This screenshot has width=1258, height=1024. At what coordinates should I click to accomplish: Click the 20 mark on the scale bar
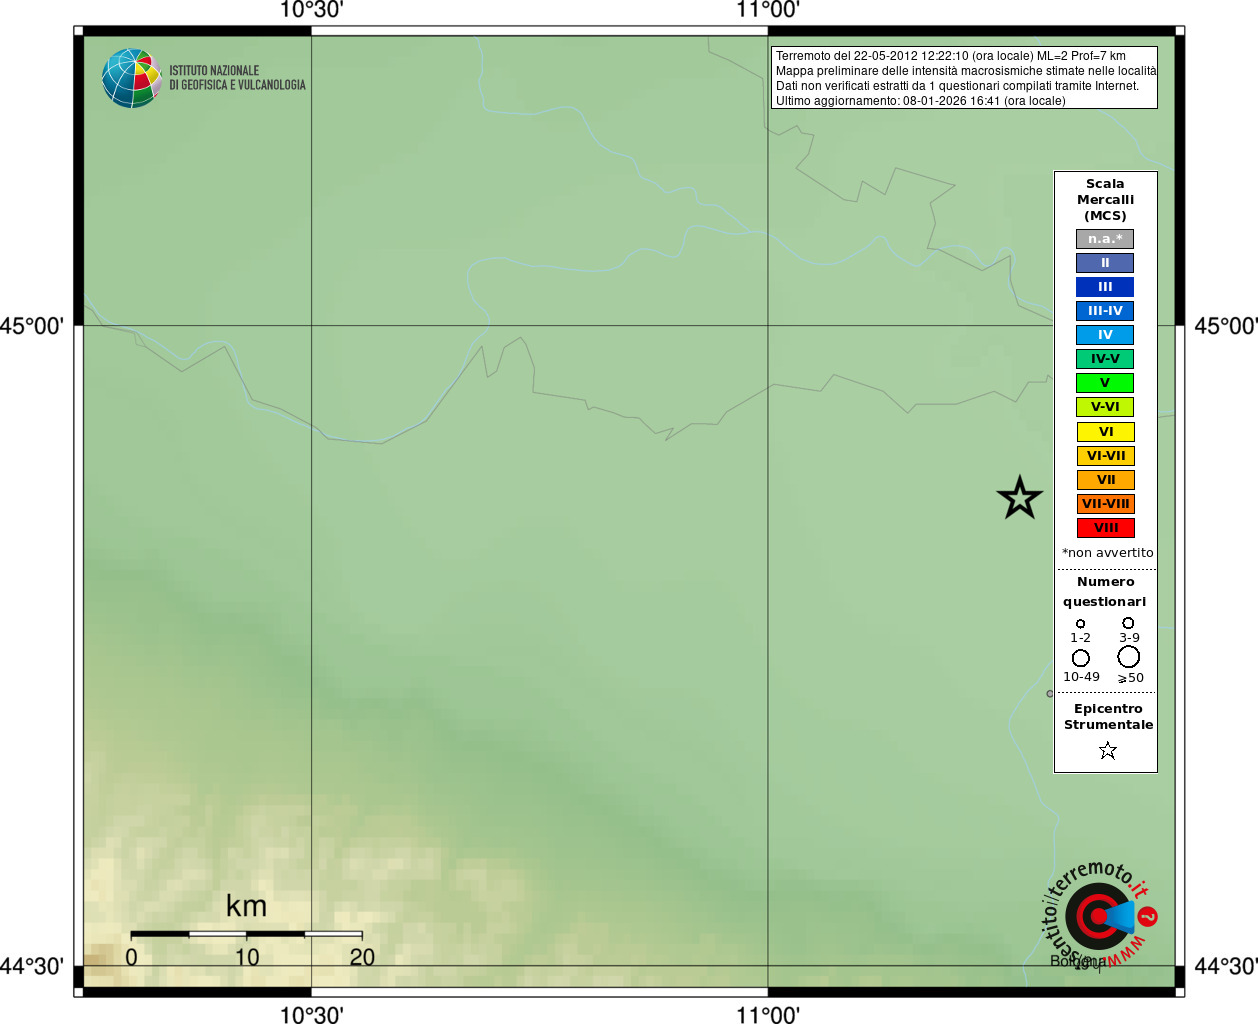click(362, 957)
